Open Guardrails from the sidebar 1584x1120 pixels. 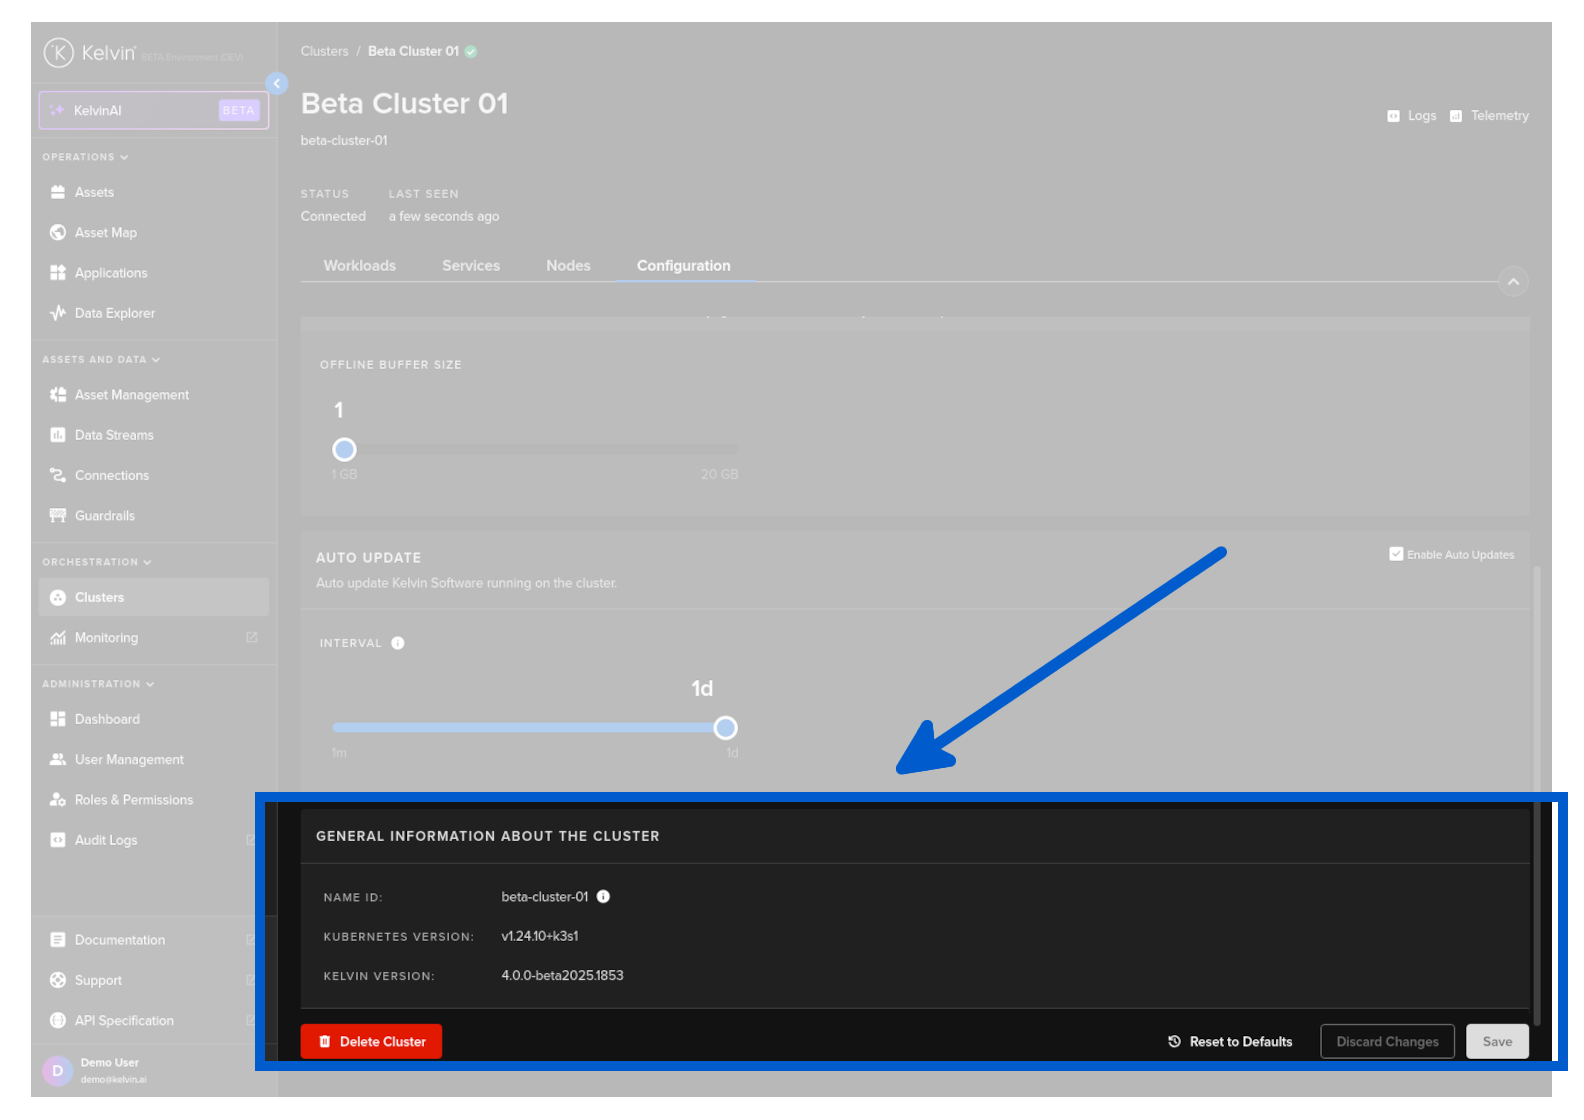pos(104,516)
